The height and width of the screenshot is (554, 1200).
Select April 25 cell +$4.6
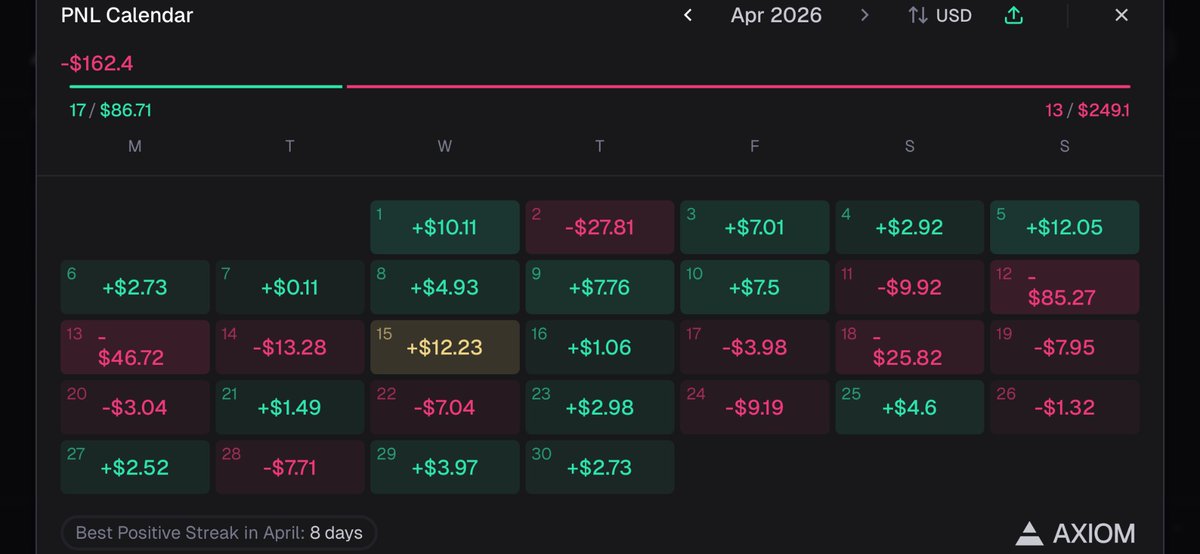pyautogui.click(x=910, y=407)
